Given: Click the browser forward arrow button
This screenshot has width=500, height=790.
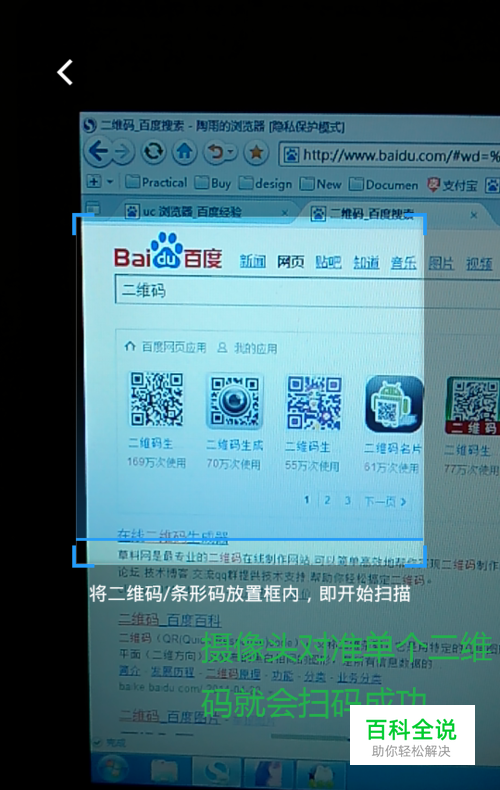Looking at the screenshot, I should 122,151.
